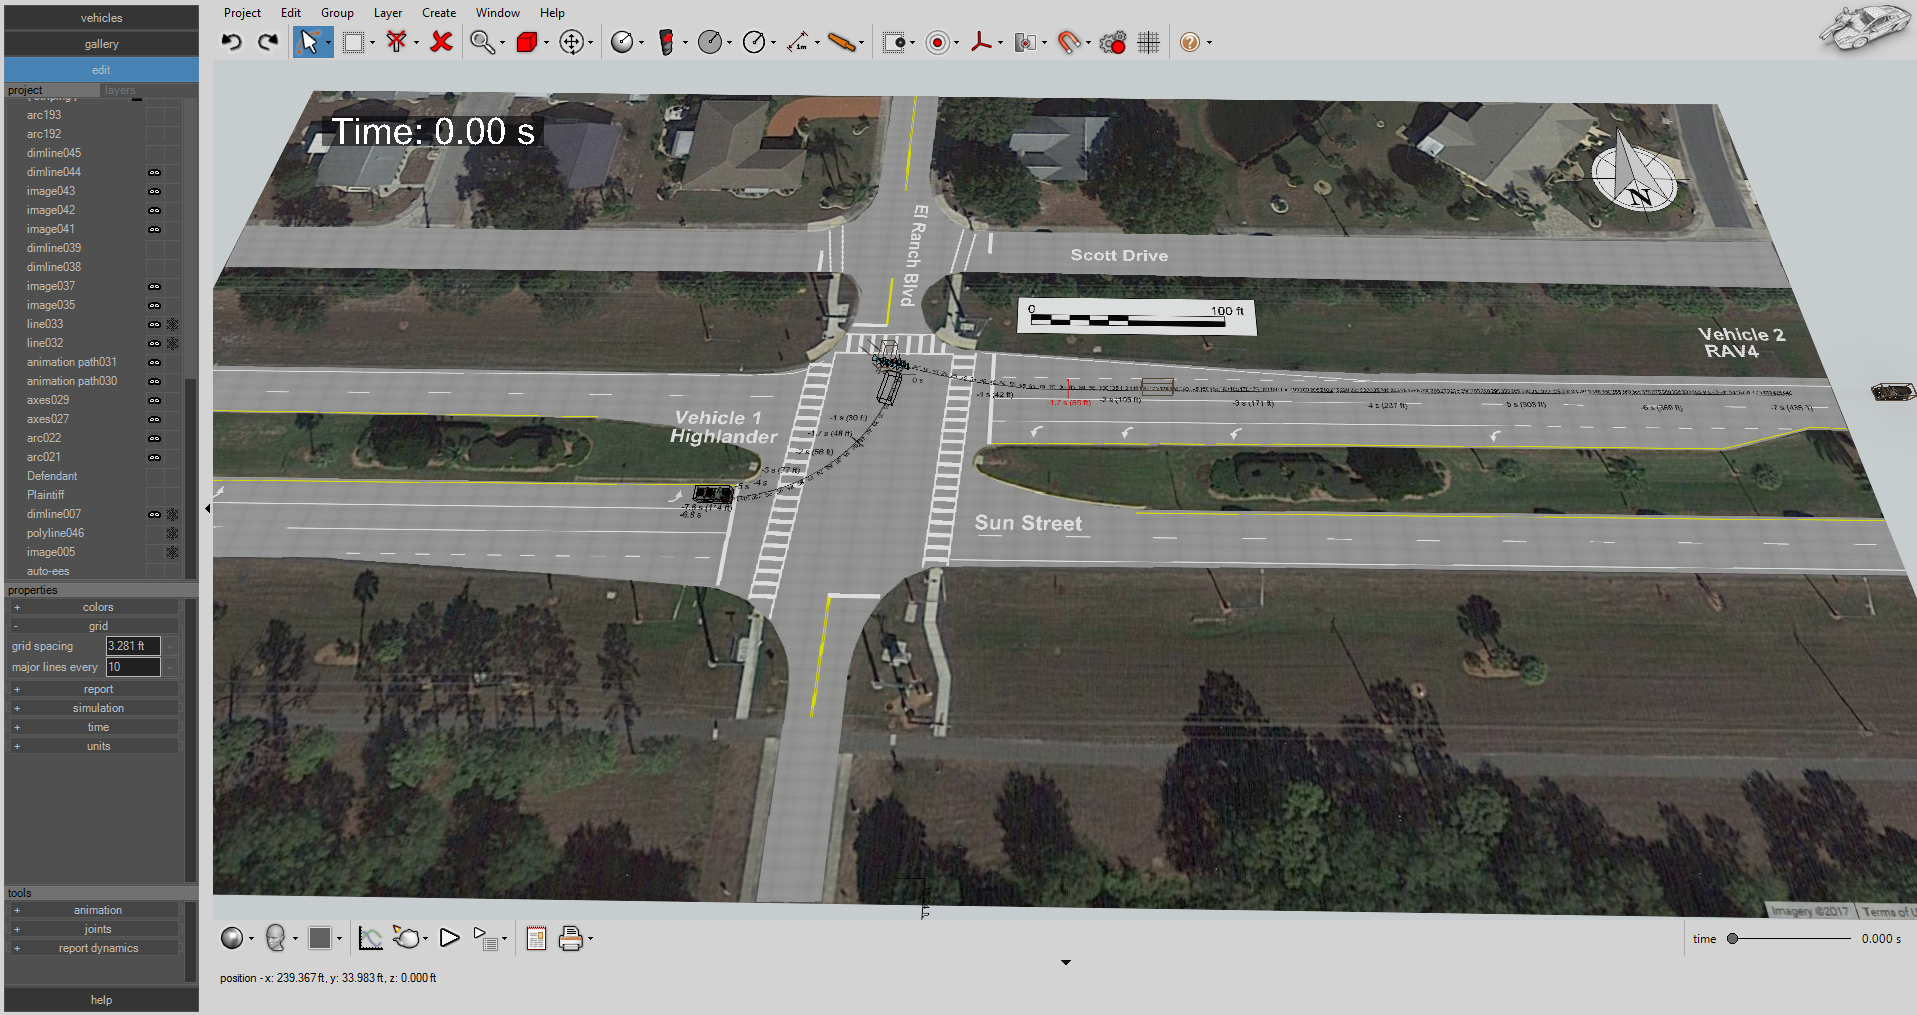Click the head model icon
This screenshot has height=1015, width=1917.
(x=276, y=938)
